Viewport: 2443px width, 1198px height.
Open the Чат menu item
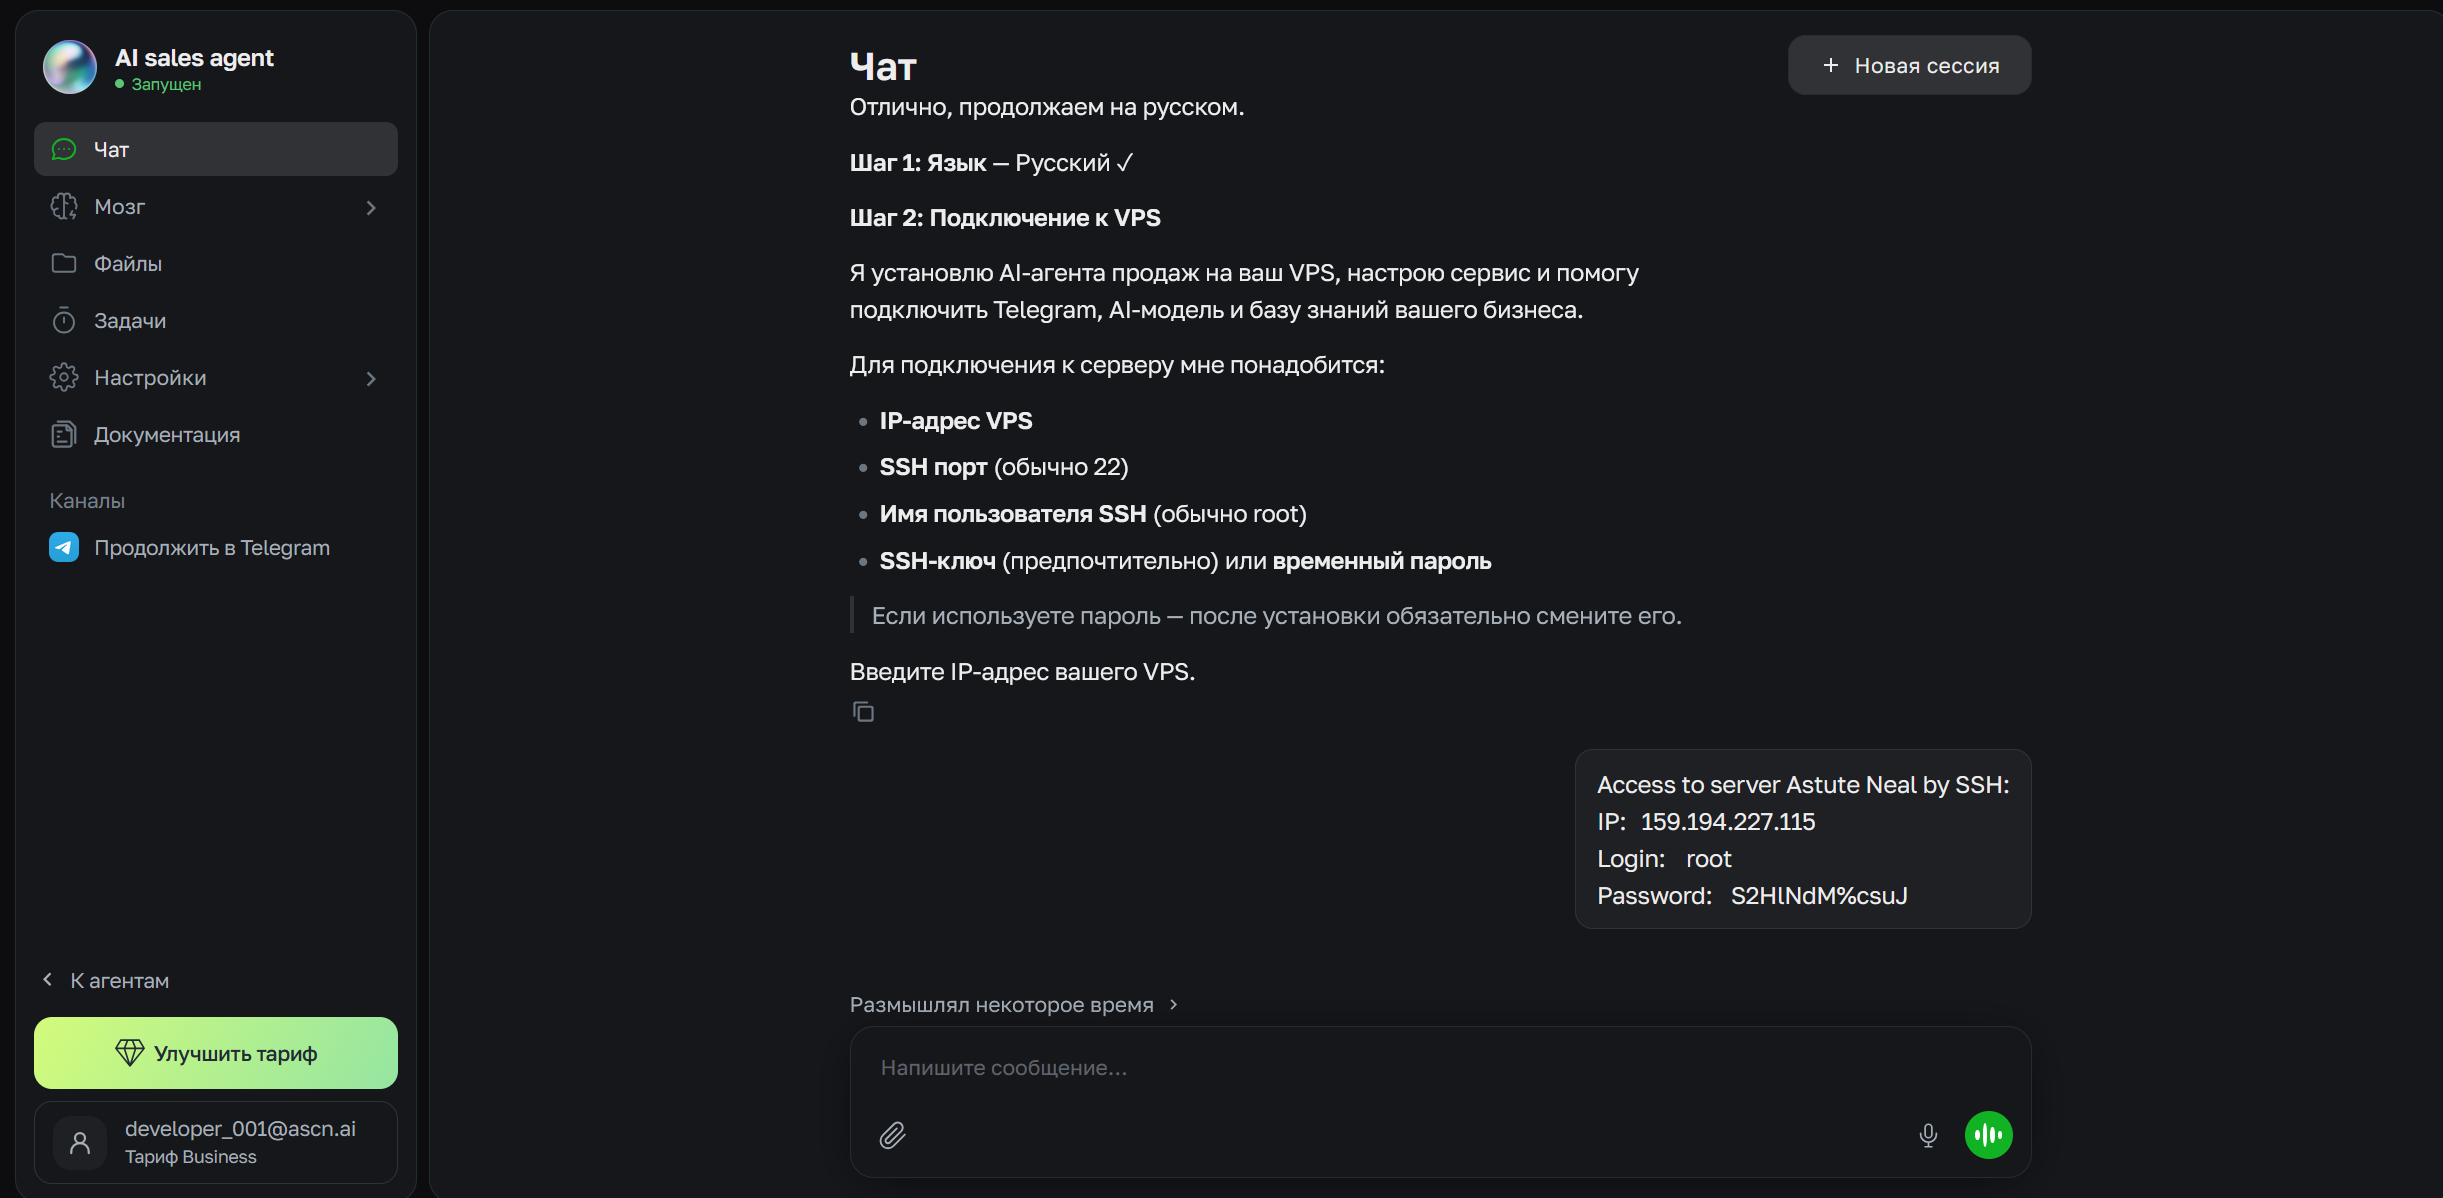[216, 149]
